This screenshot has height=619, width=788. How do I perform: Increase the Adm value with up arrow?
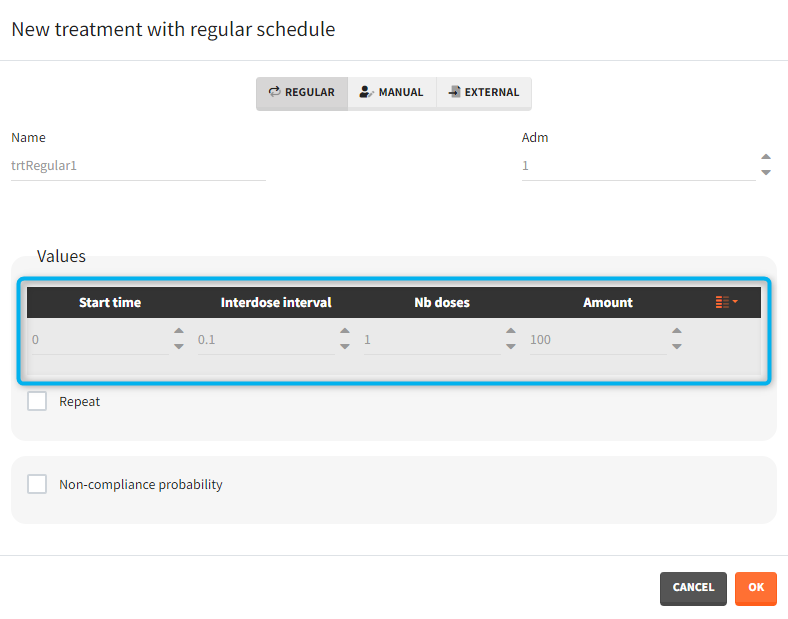click(x=766, y=157)
